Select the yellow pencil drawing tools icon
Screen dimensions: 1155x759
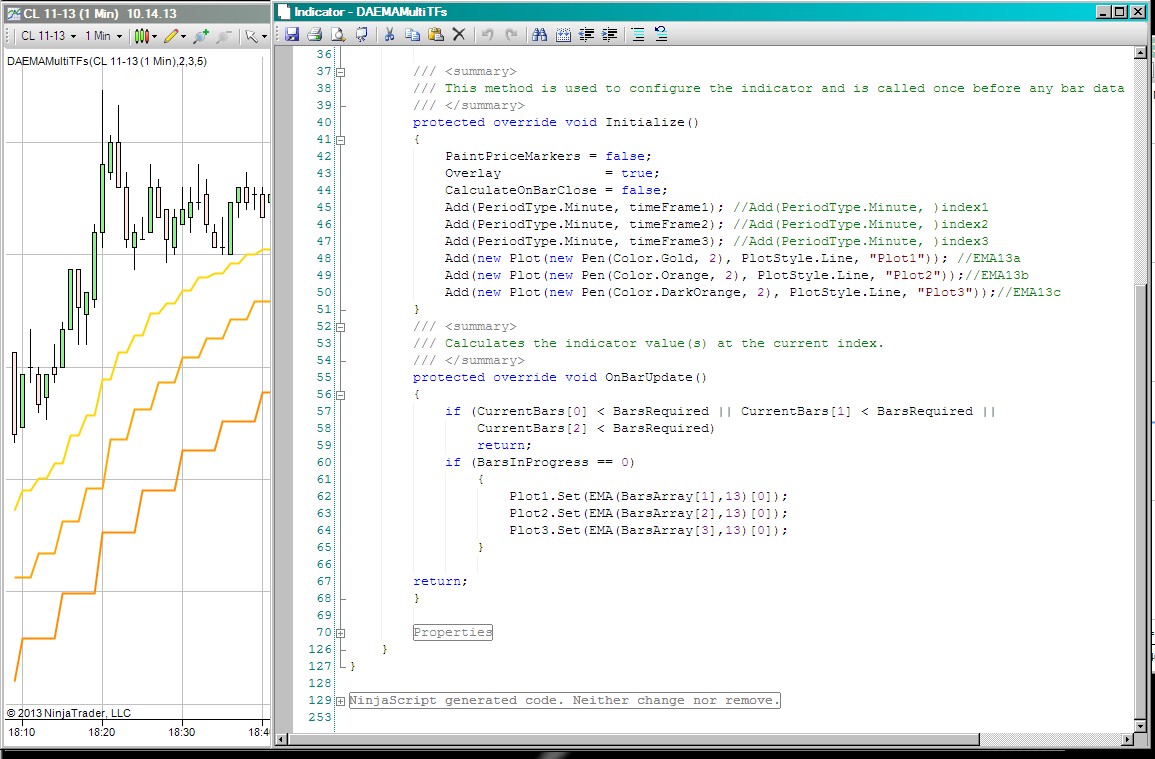click(171, 36)
